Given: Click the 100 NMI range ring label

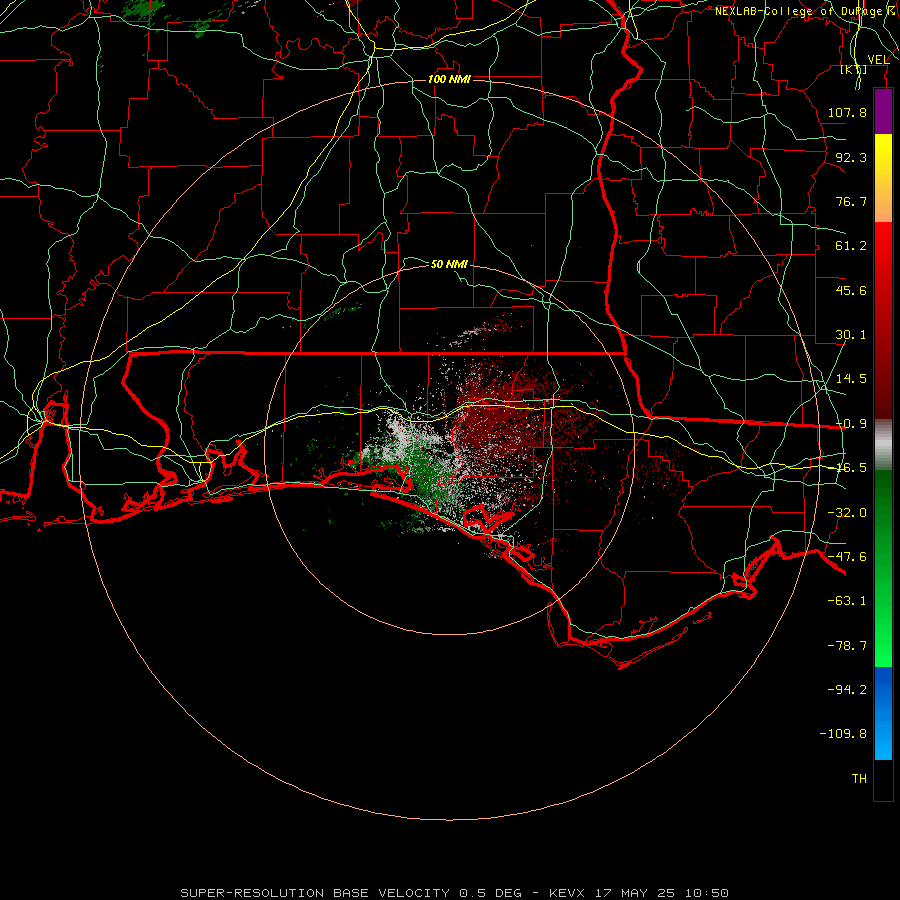Looking at the screenshot, I should (449, 79).
